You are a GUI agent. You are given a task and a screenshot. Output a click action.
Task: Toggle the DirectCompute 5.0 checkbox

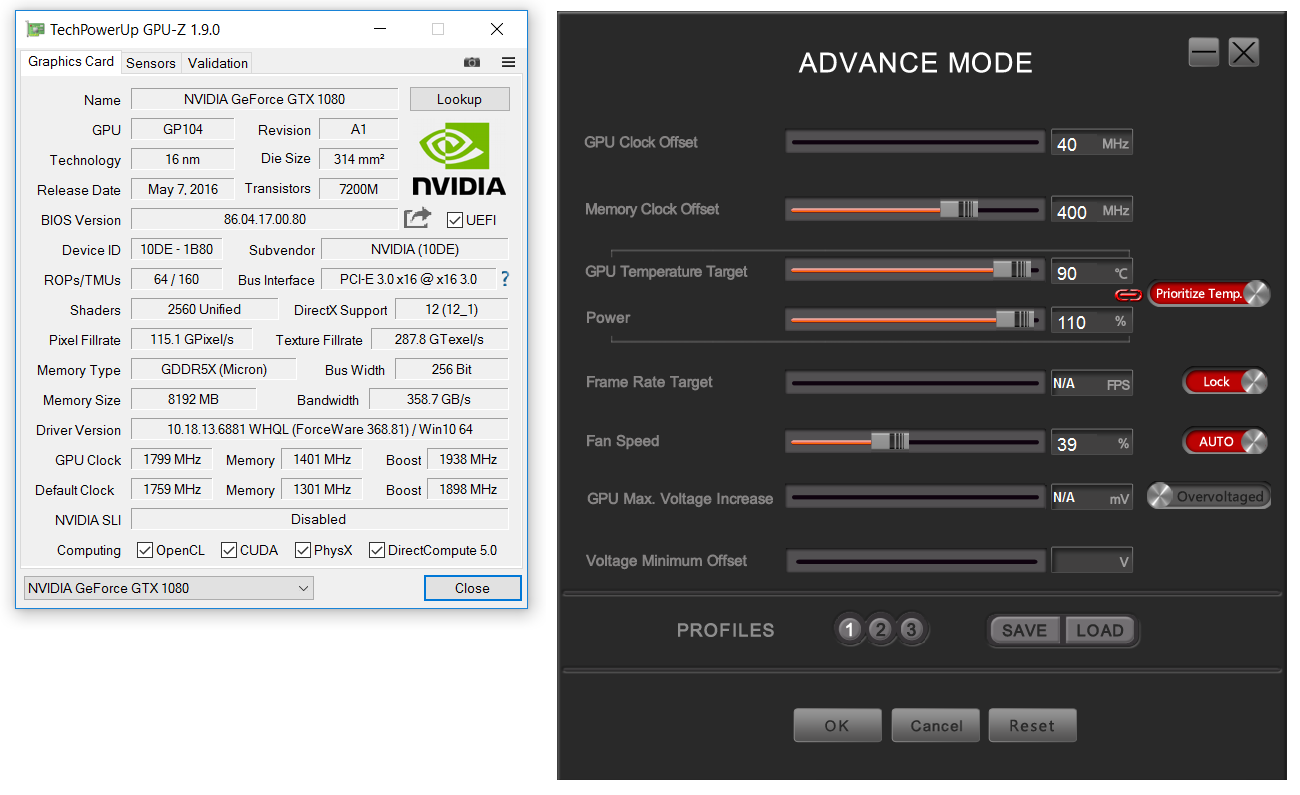point(377,550)
